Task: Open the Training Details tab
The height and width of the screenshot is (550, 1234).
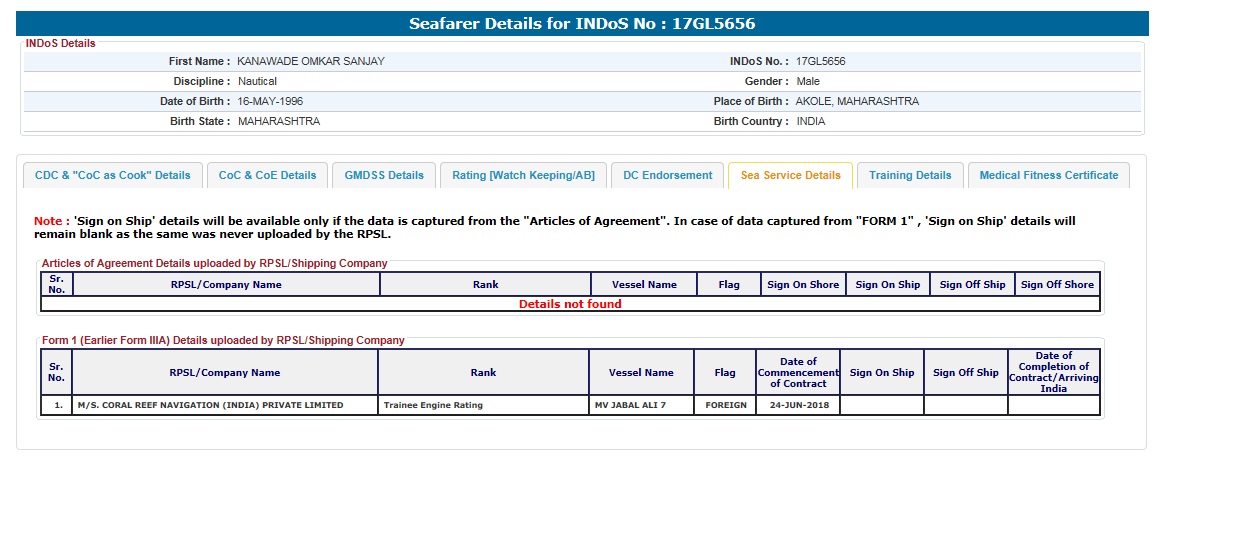Action: coord(910,175)
